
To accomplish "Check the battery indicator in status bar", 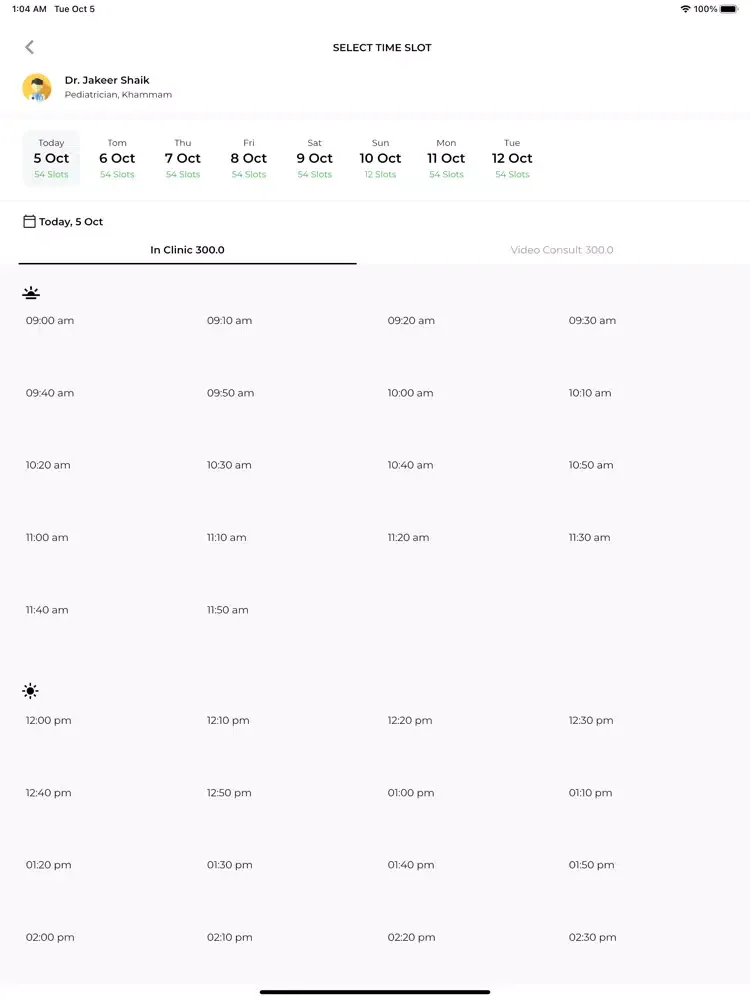I will 729,9.
